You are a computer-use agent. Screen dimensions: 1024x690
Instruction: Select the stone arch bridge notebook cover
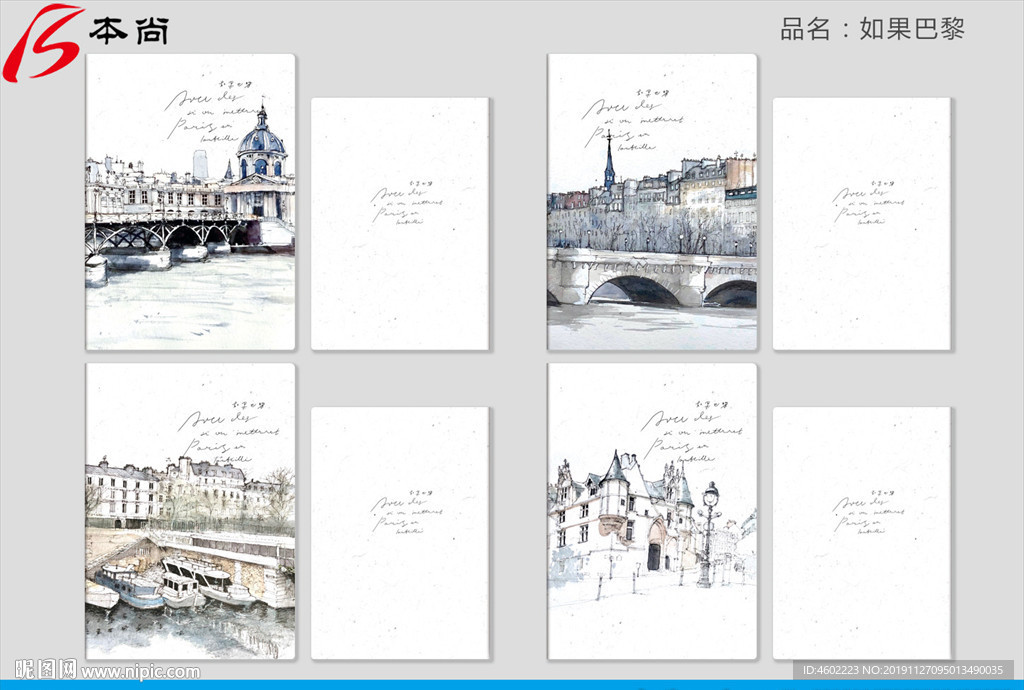tap(652, 202)
